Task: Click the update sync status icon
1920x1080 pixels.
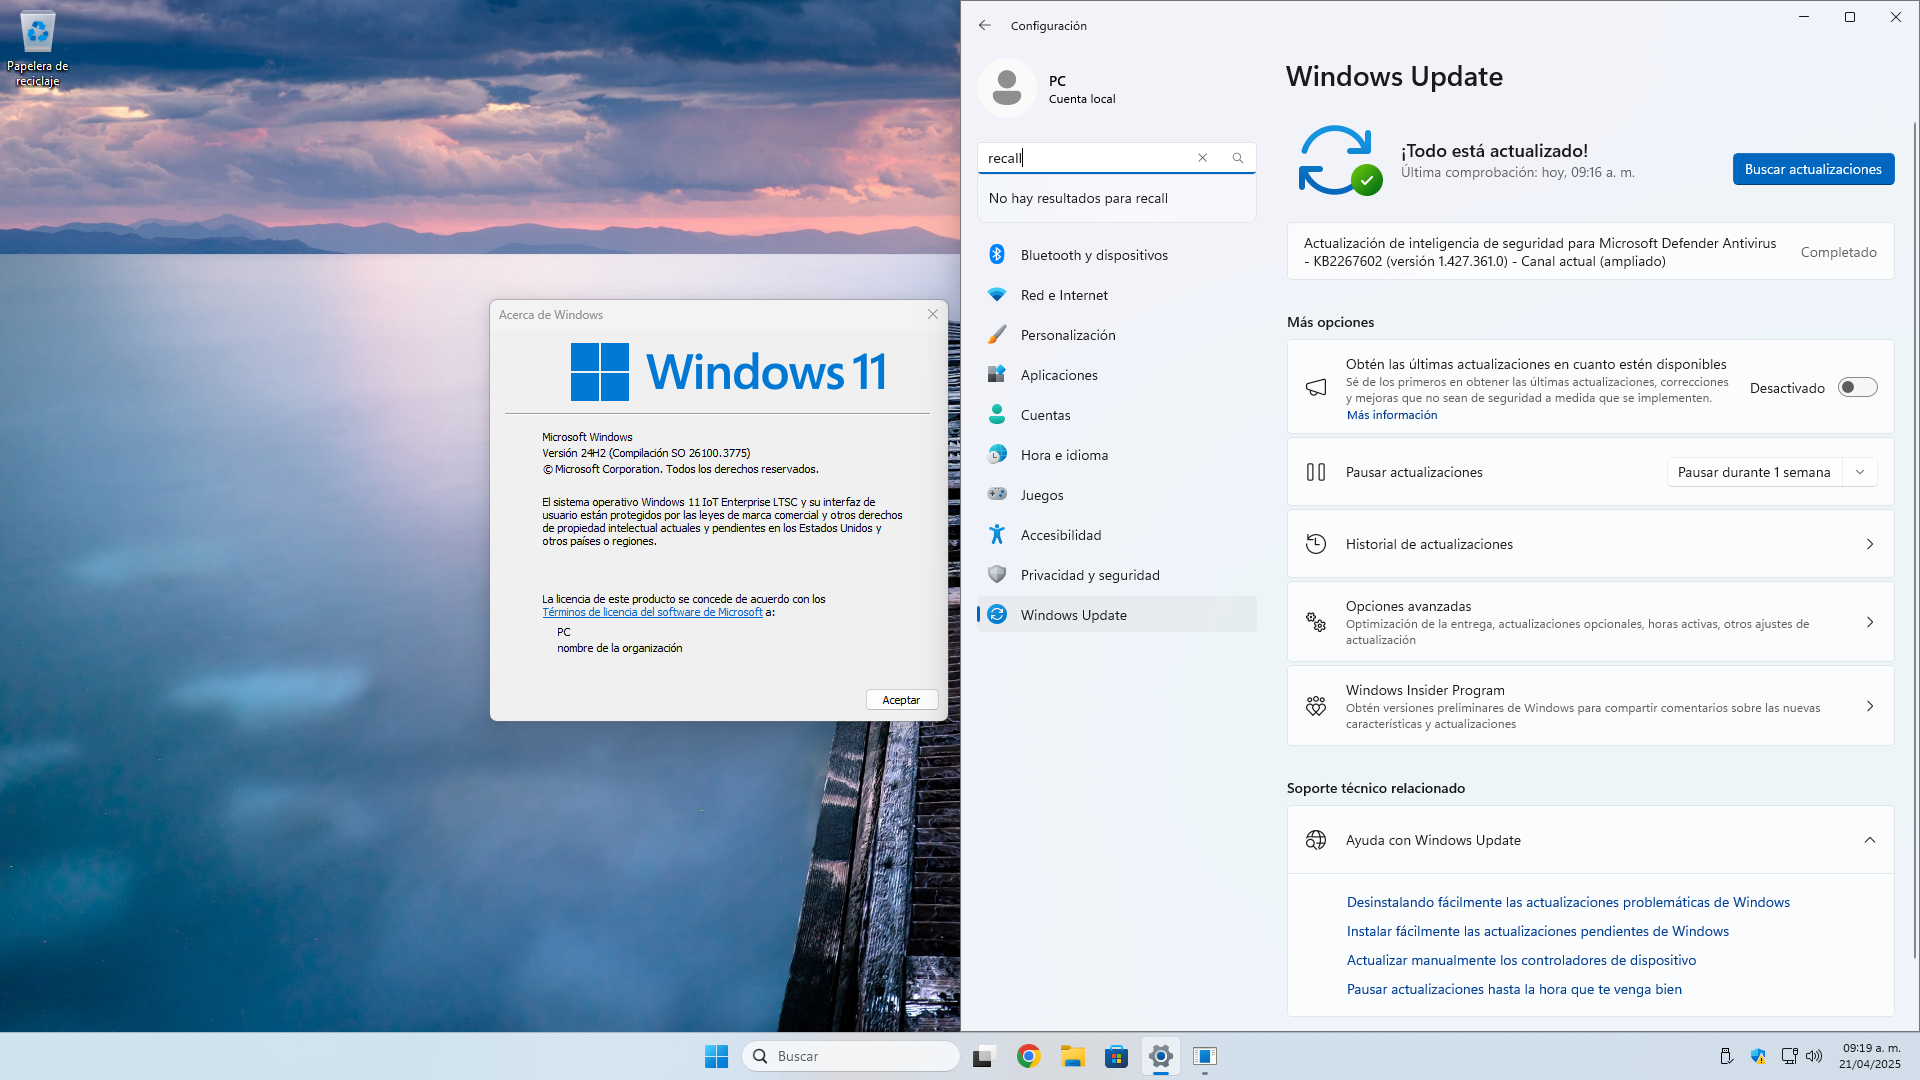Action: pos(1338,160)
